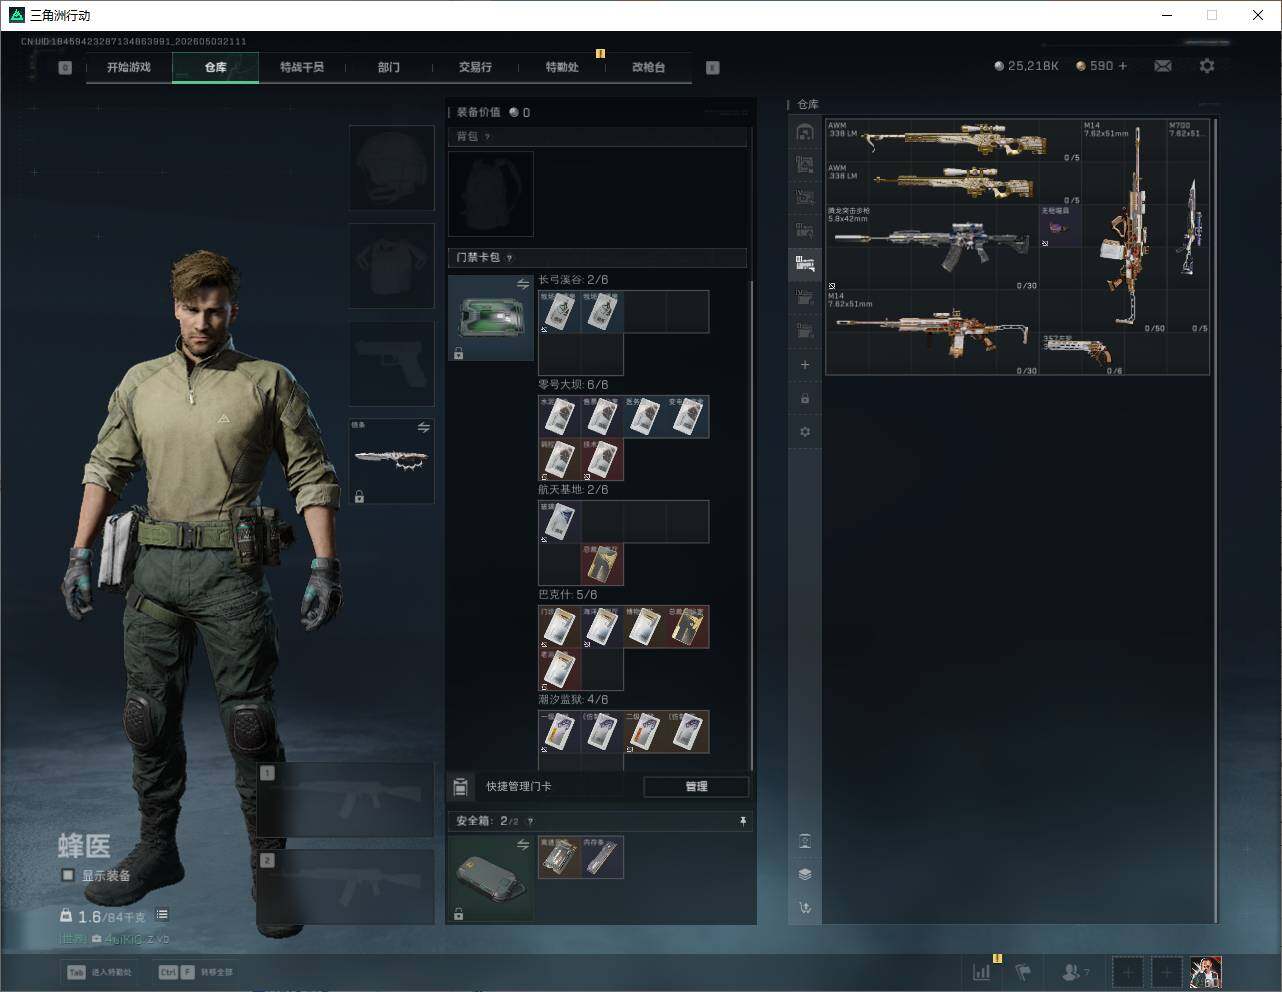Viewport: 1282px width, 992px height.
Task: Open help tooltip beside 背包
Action: pyautogui.click(x=488, y=137)
